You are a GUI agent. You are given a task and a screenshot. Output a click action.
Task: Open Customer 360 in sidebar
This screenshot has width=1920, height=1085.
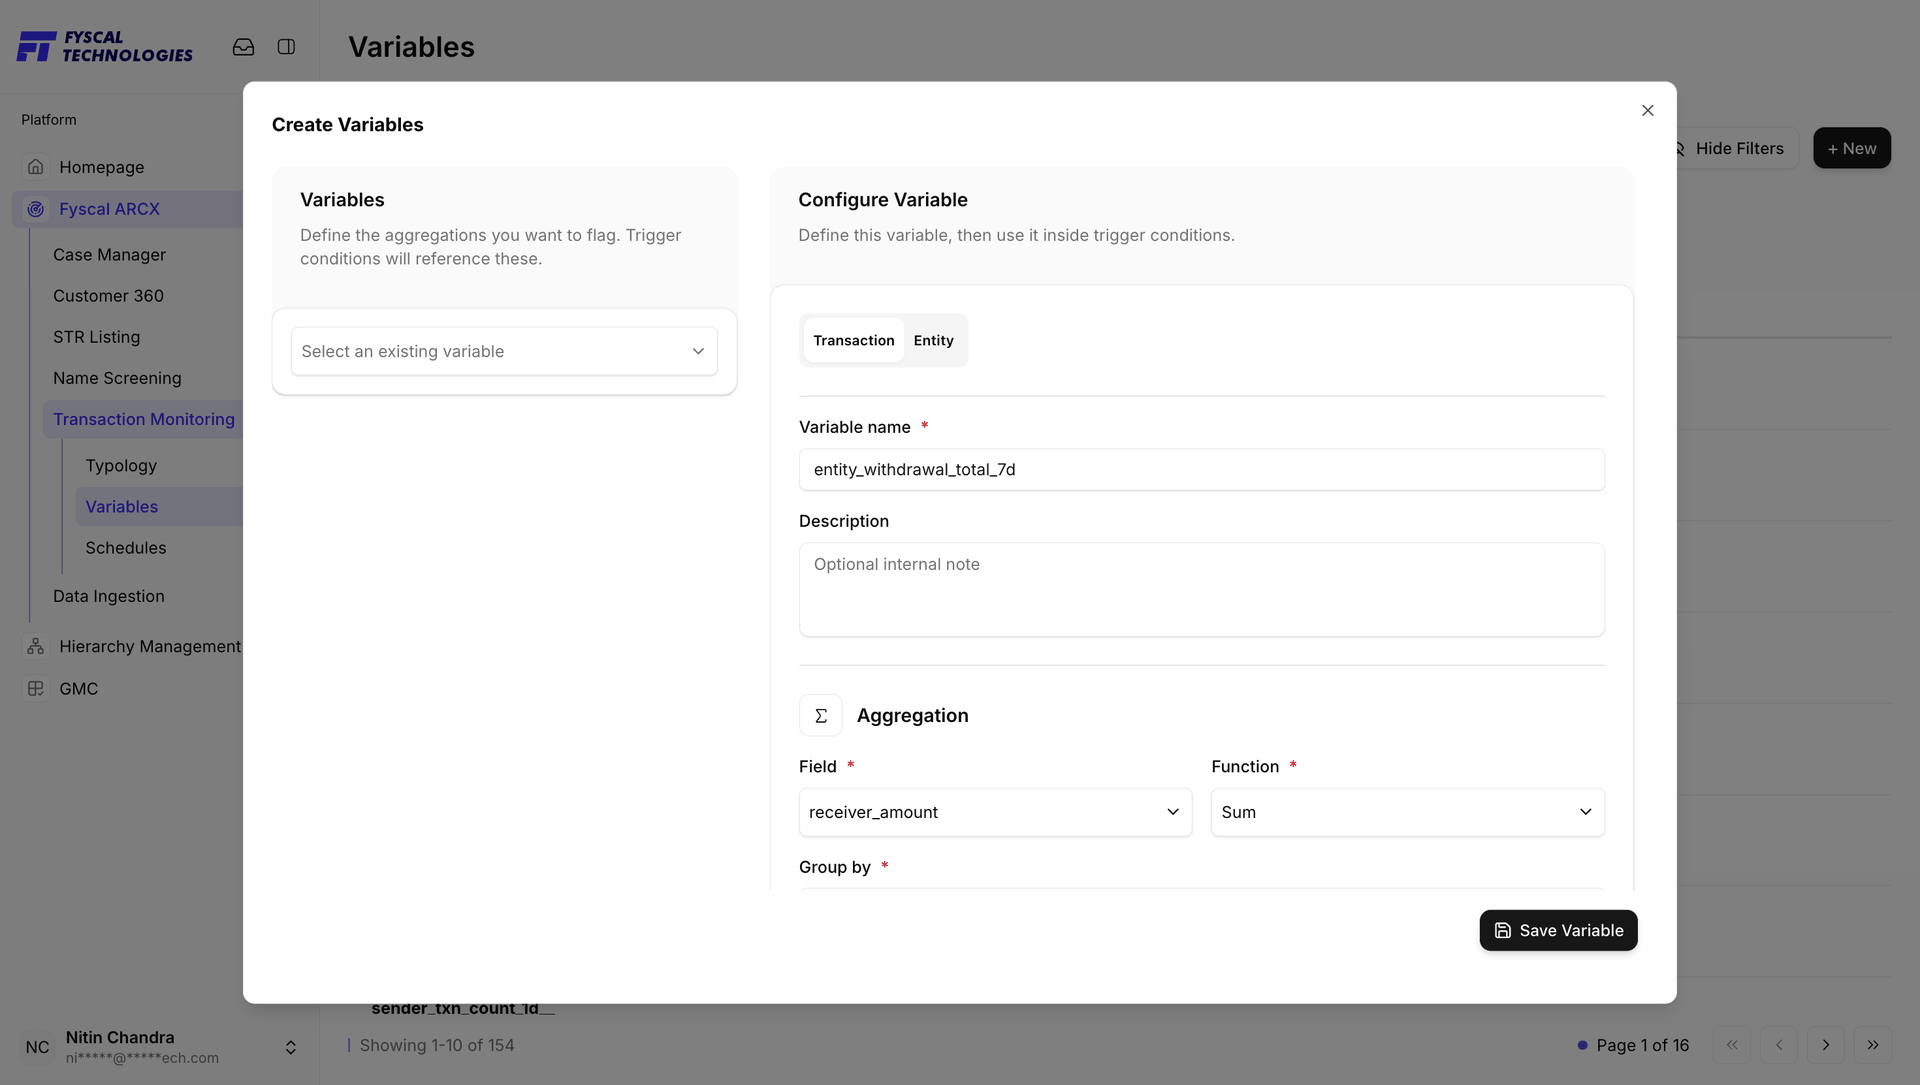point(108,296)
